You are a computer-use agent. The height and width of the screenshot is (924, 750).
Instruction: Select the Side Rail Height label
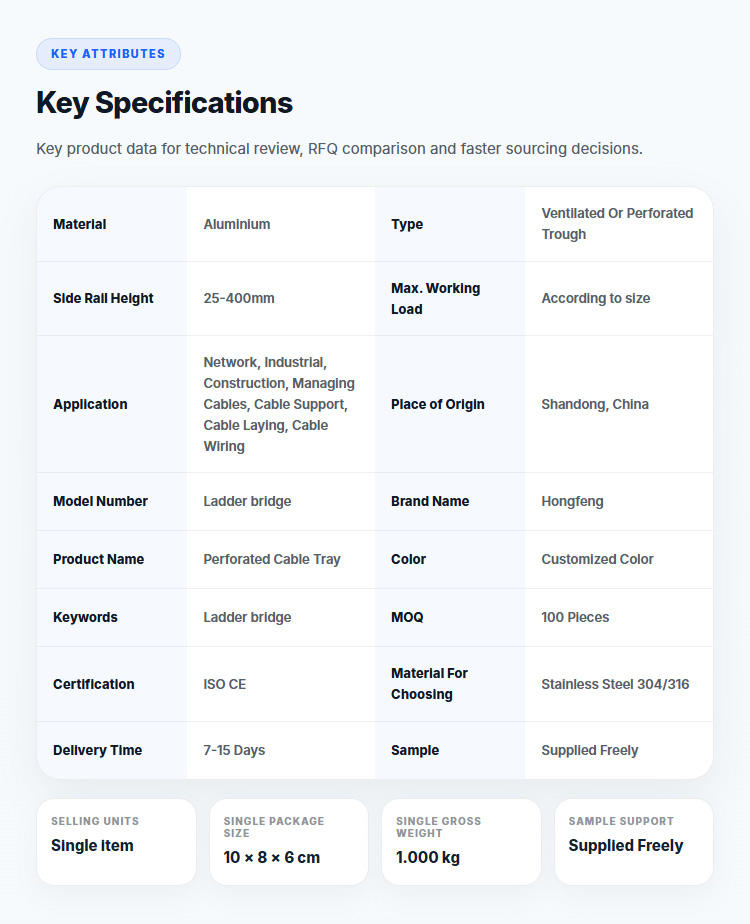(103, 298)
